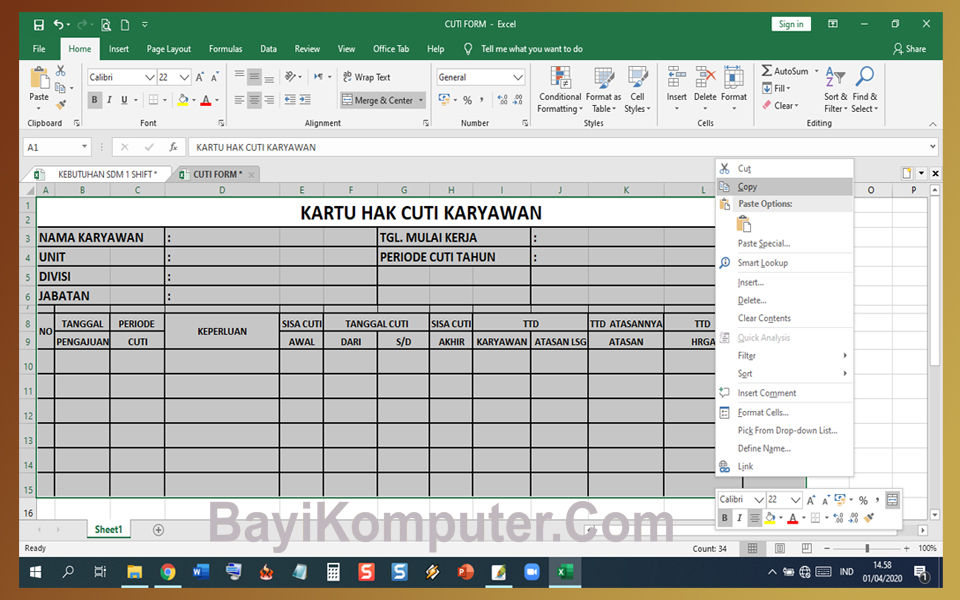Open the General number format dropdown
The width and height of the screenshot is (960, 600).
point(517,77)
